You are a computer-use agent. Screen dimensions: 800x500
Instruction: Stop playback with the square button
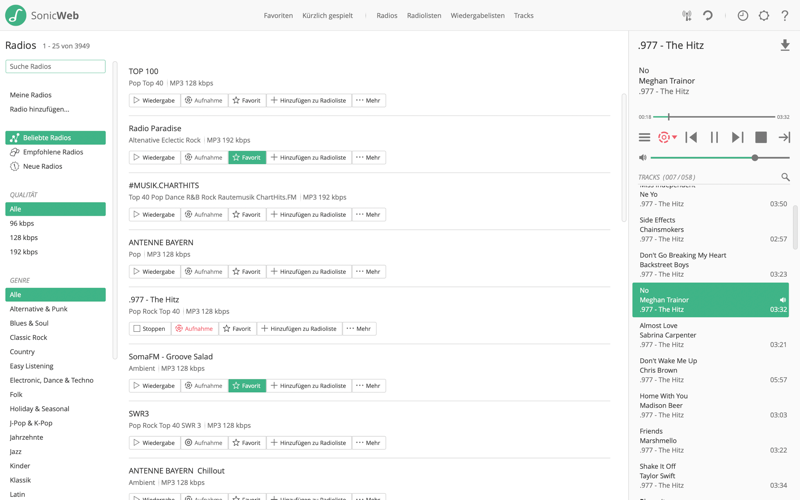click(x=761, y=137)
